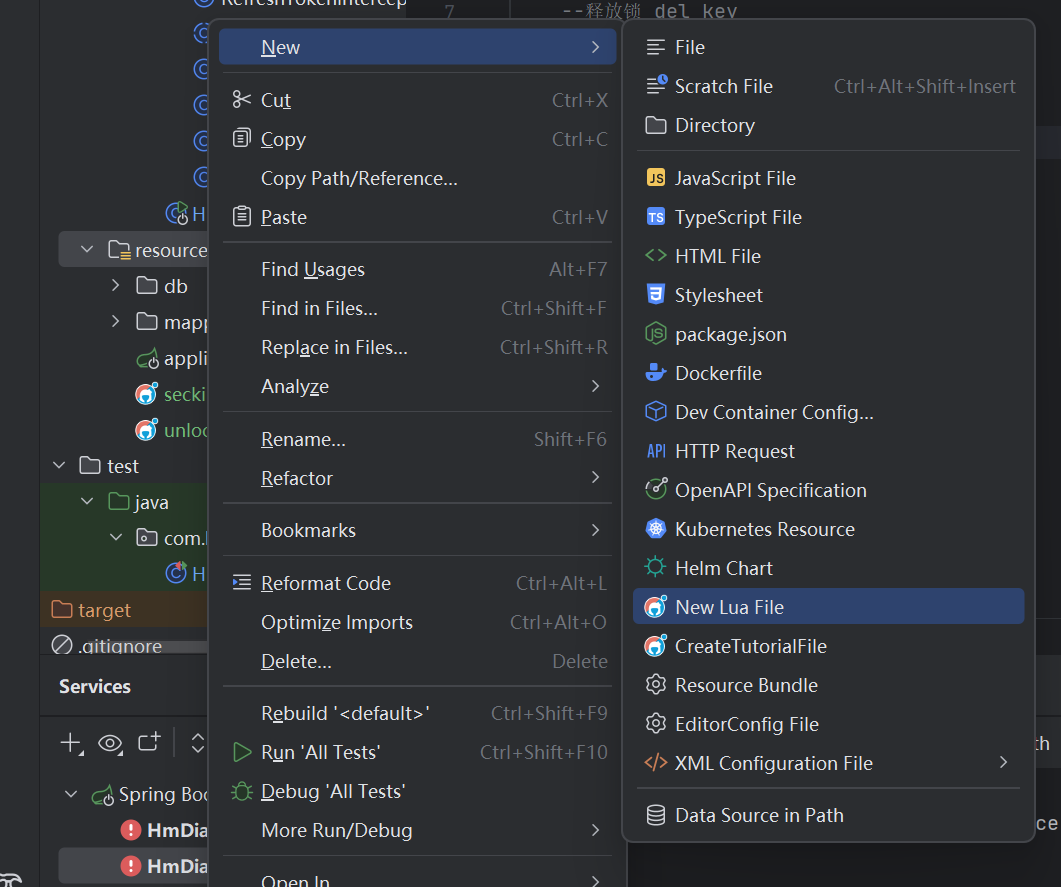The width and height of the screenshot is (1061, 887).
Task: Select the seckill Lua file in resources
Action: click(184, 394)
